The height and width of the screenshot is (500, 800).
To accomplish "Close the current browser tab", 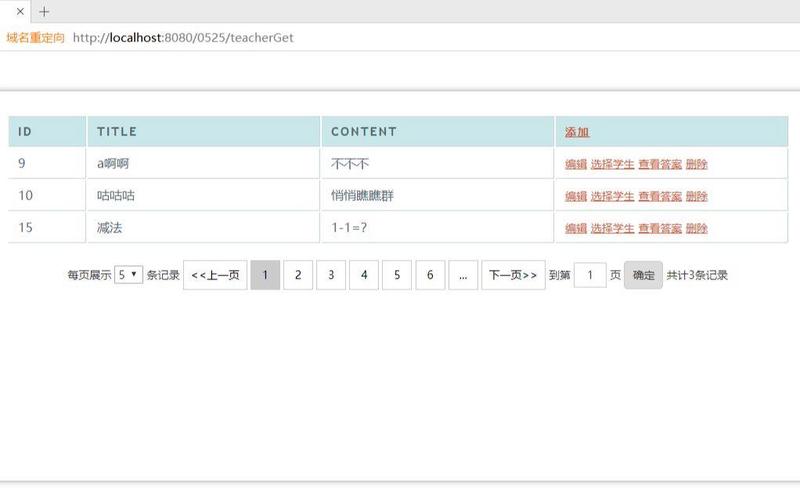I will 20,11.
